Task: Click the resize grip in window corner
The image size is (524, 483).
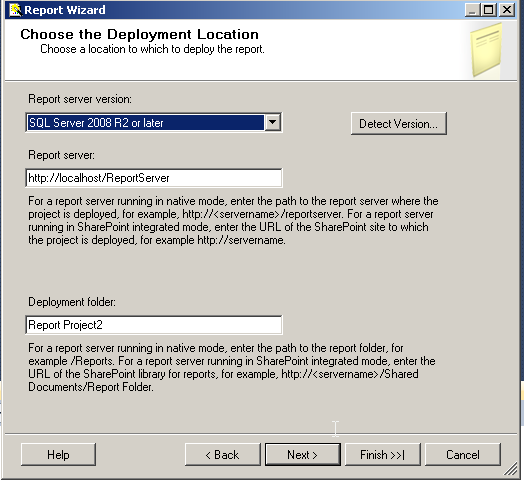Action: coord(511,469)
